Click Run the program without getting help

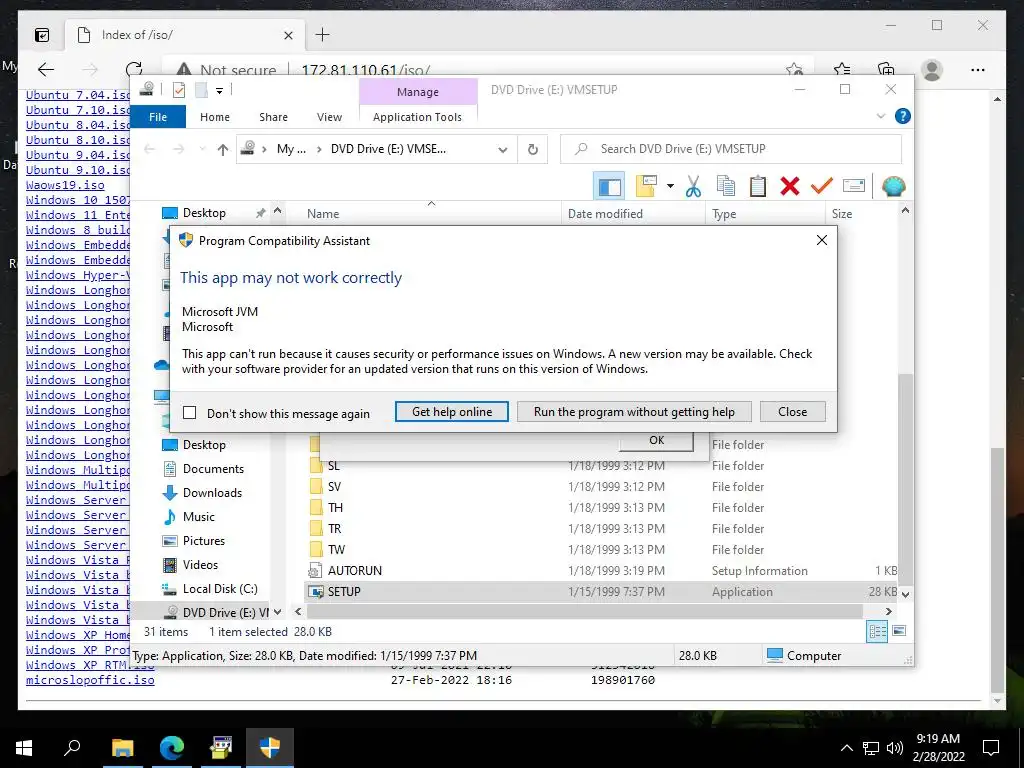click(634, 412)
